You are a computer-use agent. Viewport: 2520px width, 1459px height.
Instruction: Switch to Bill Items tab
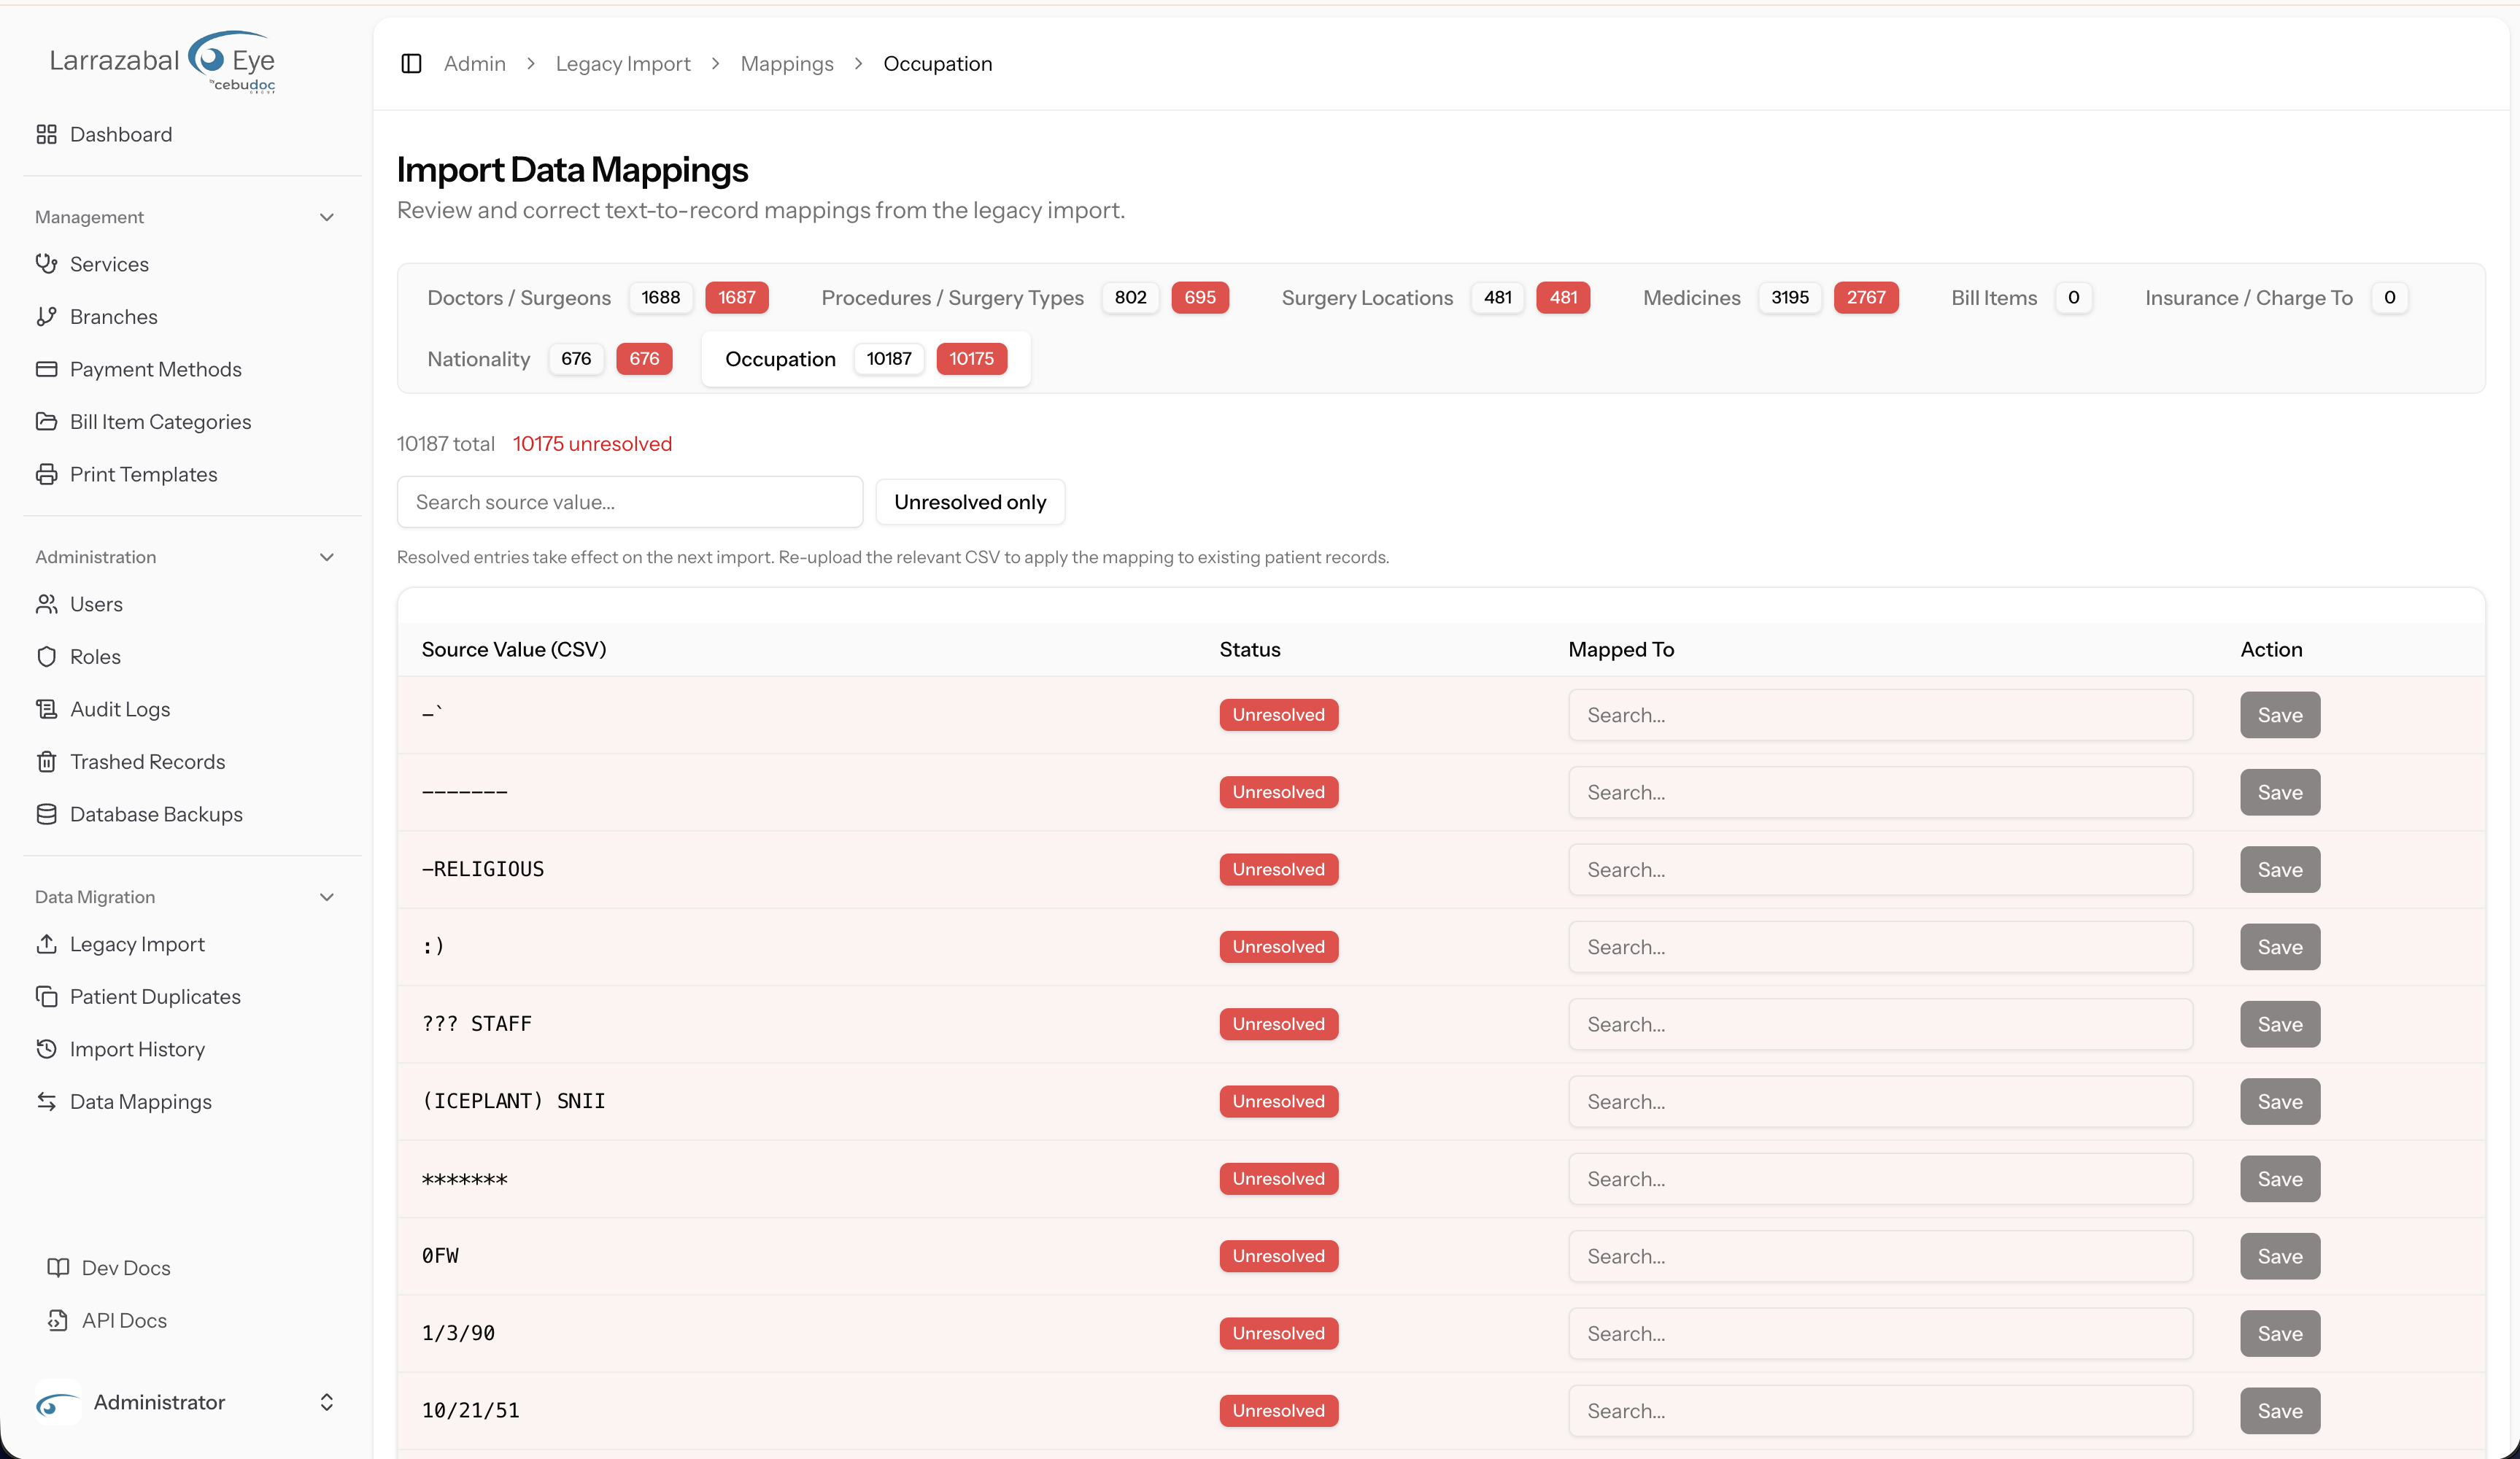2021,298
